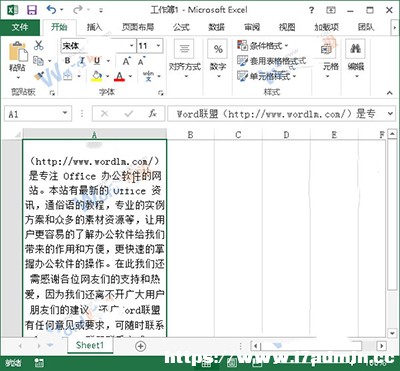Image resolution: width=400 pixels, height=371 pixels.
Task: Switch to the 页面布局 tab
Action: point(138,27)
